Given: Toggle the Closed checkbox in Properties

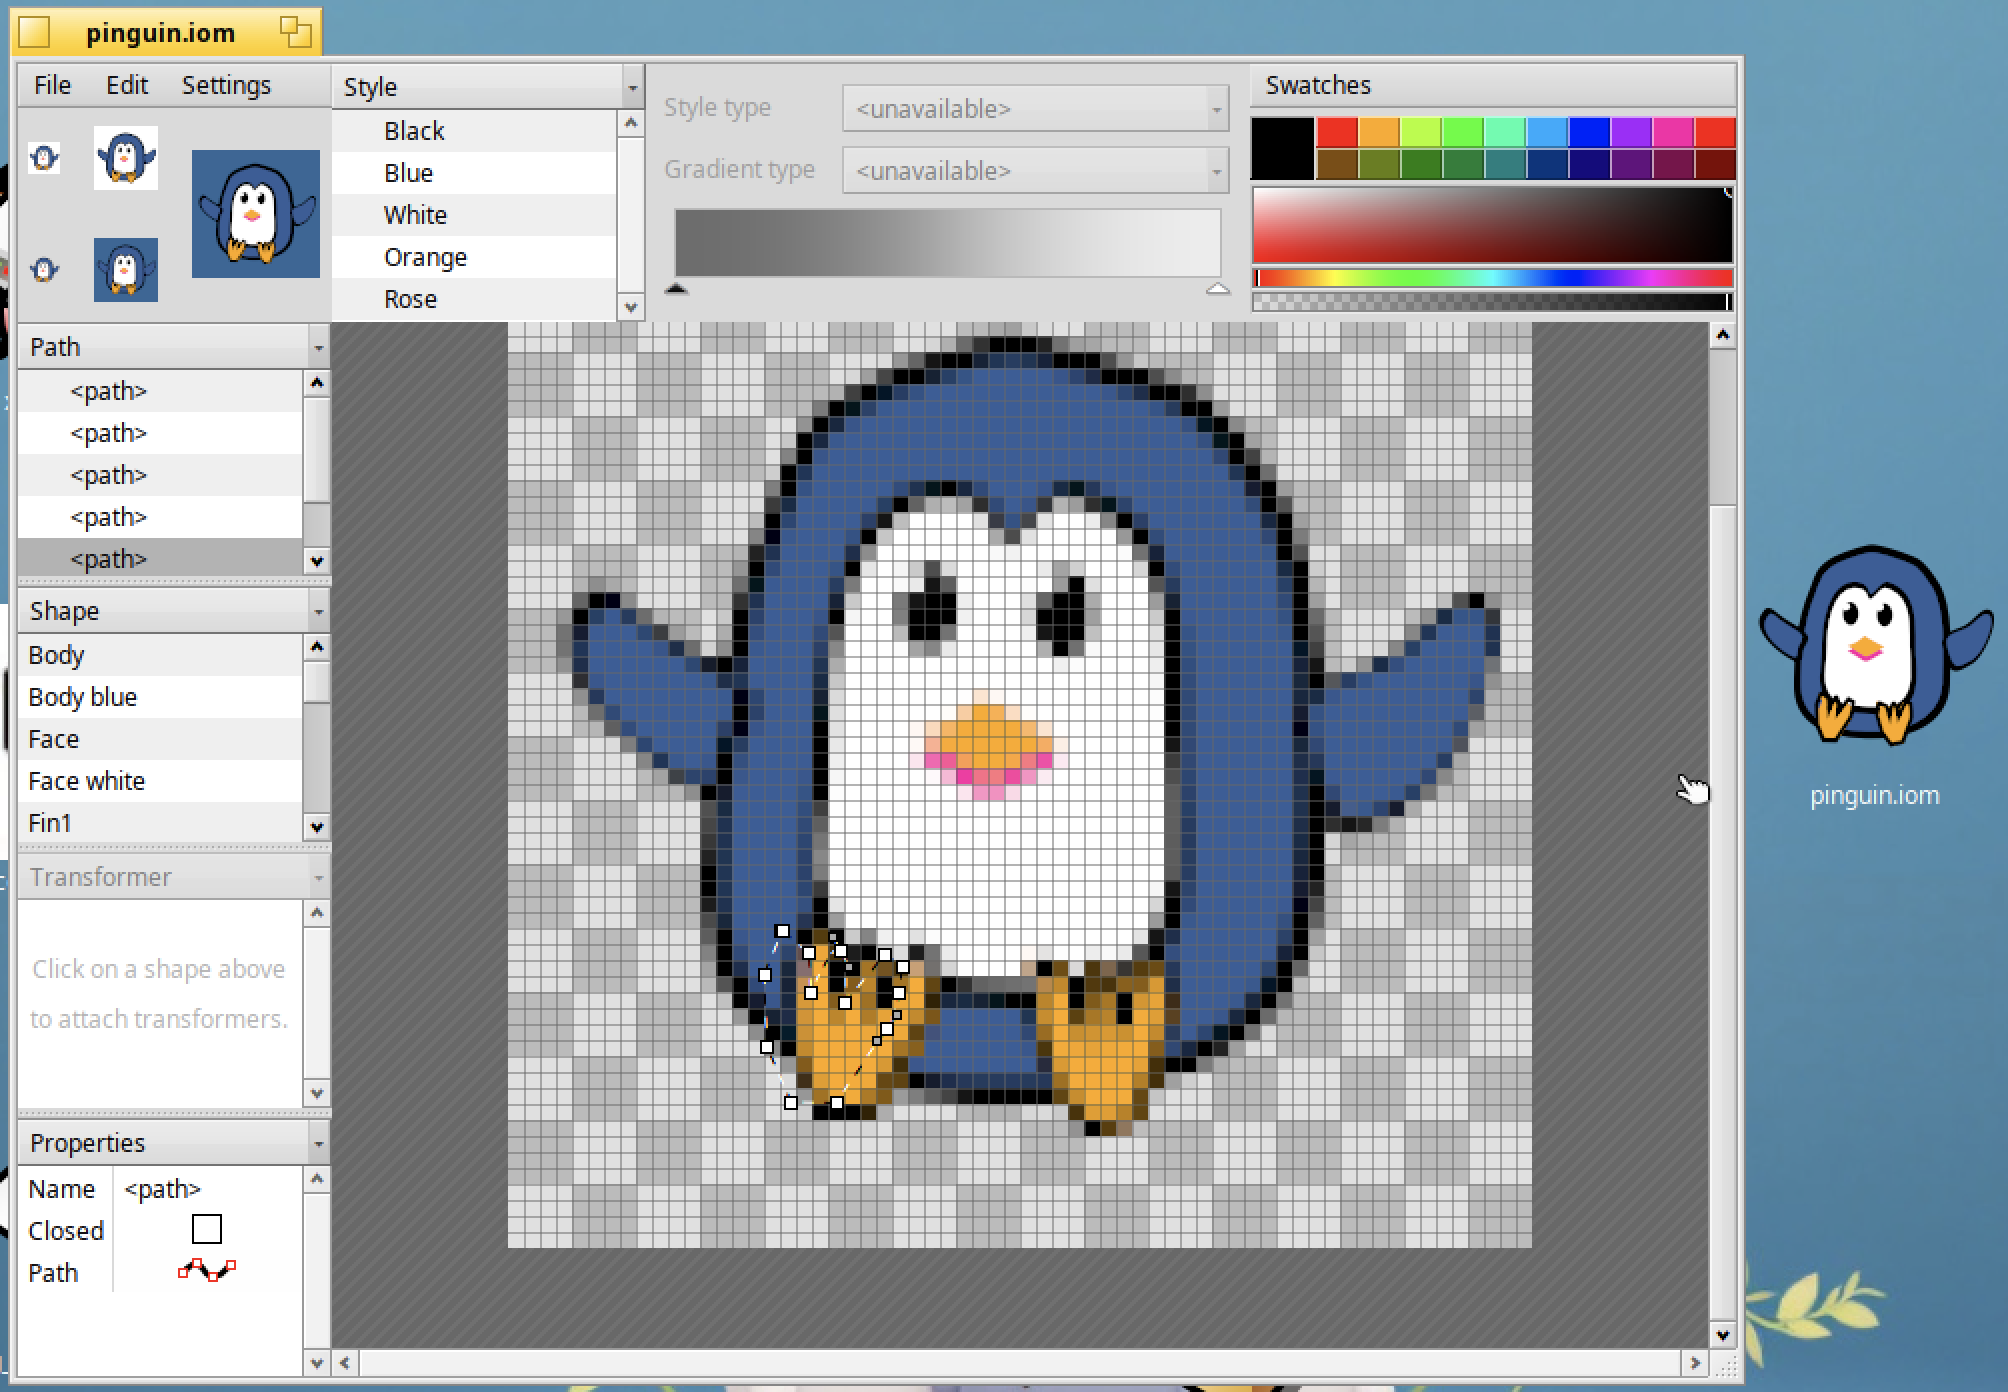Looking at the screenshot, I should [x=207, y=1229].
